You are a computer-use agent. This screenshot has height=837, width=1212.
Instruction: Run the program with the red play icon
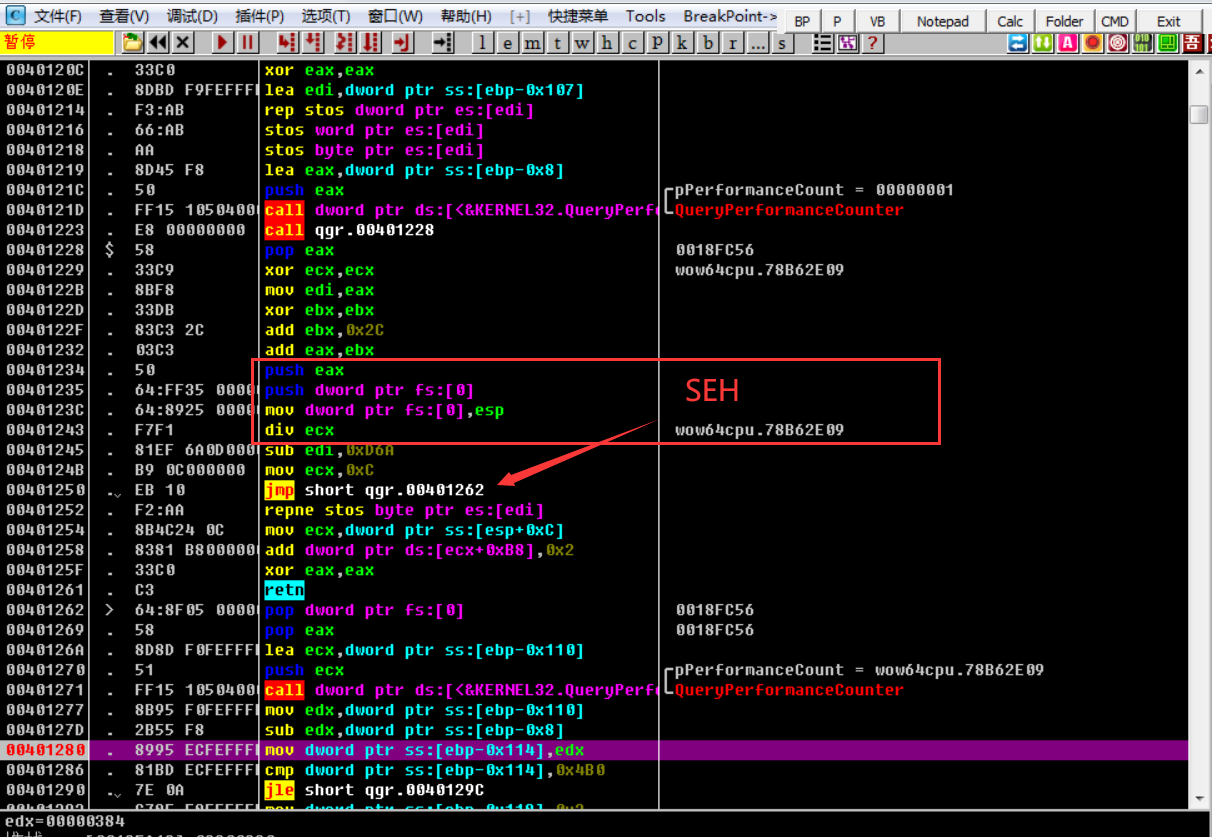[222, 42]
